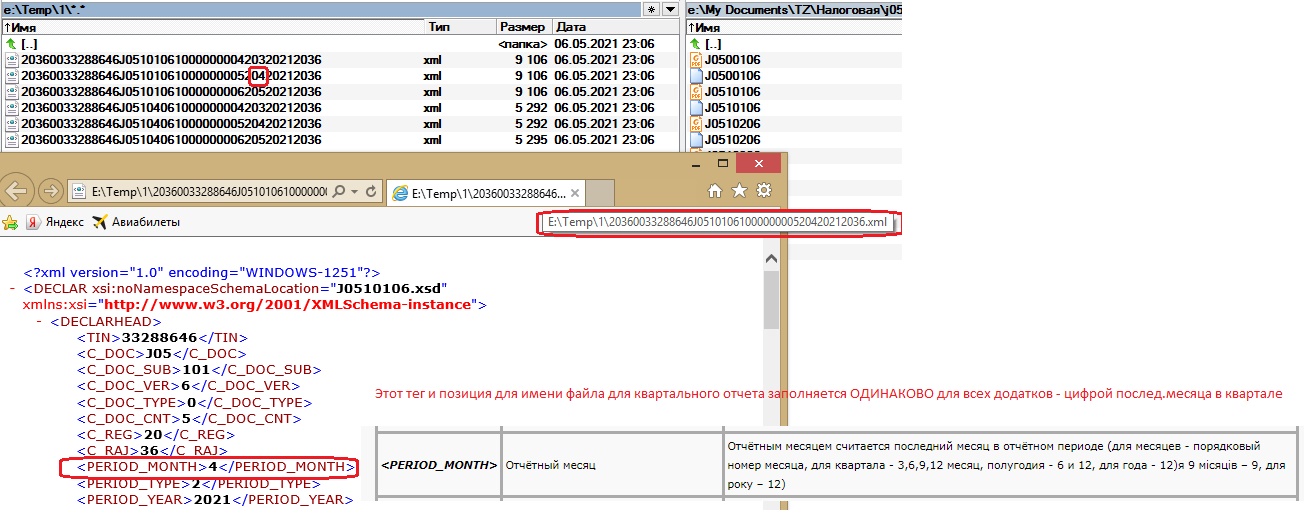Image resolution: width=1304 pixels, height=524 pixels.
Task: Click the empty new tab button
Action: [x=600, y=191]
